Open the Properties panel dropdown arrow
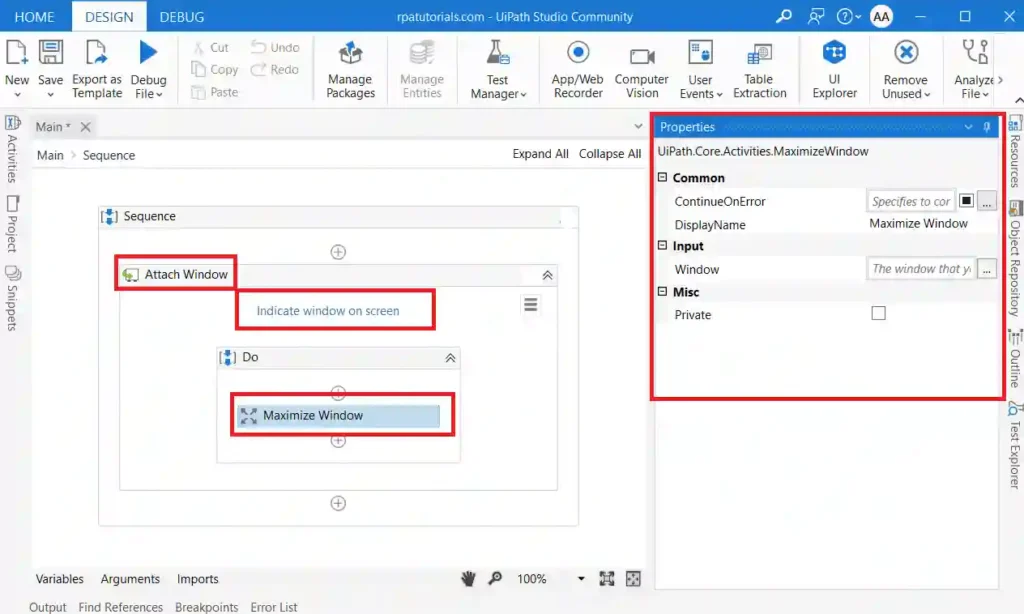 coord(968,127)
